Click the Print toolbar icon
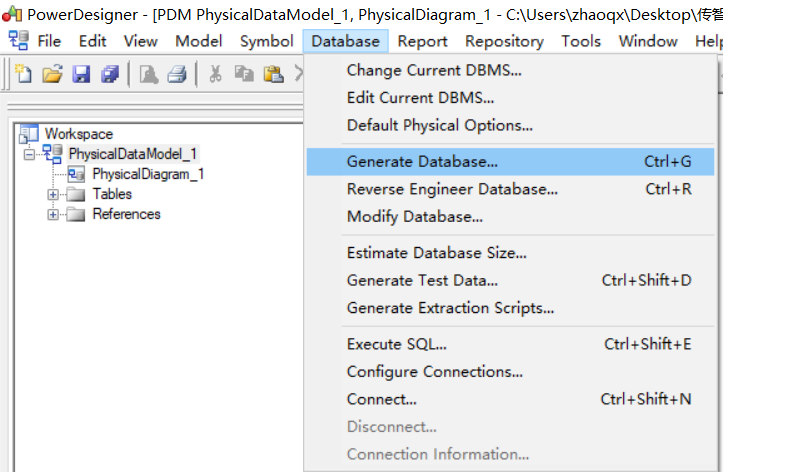This screenshot has height=472, width=795. click(x=177, y=74)
